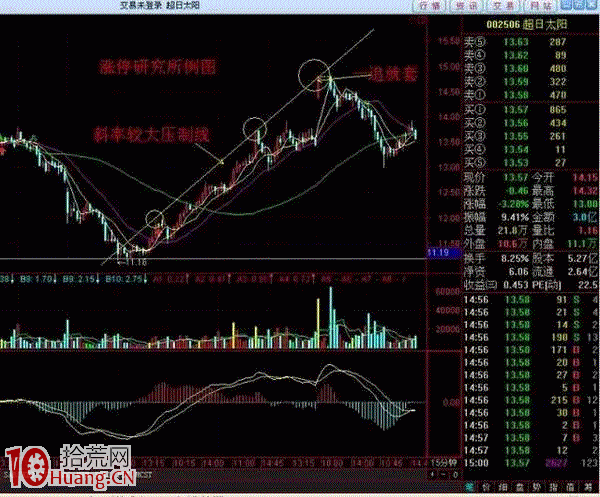Image resolution: width=600 pixels, height=497 pixels.
Task: Open the 行情 menu button
Action: [430, 5]
